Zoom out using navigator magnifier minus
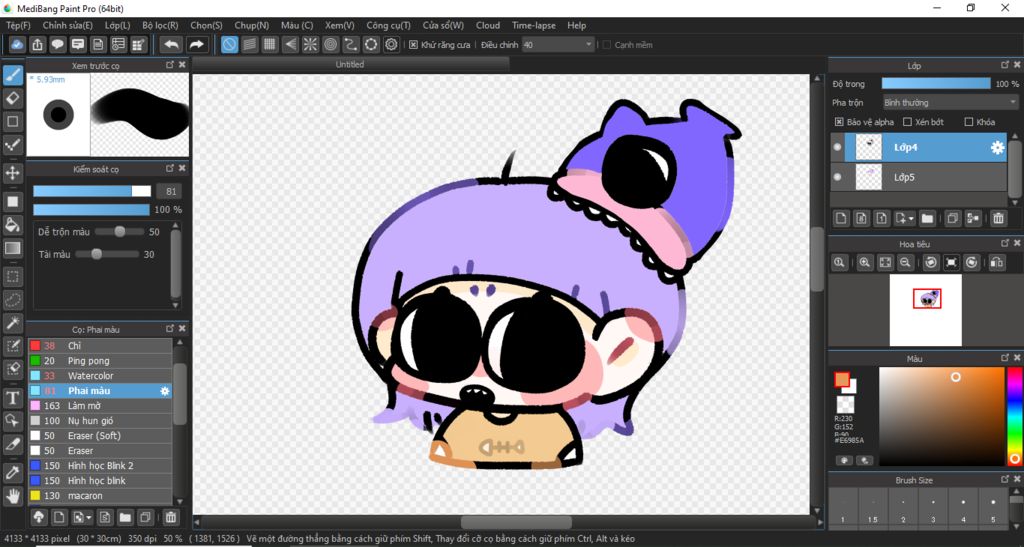1024x547 pixels. tap(905, 262)
